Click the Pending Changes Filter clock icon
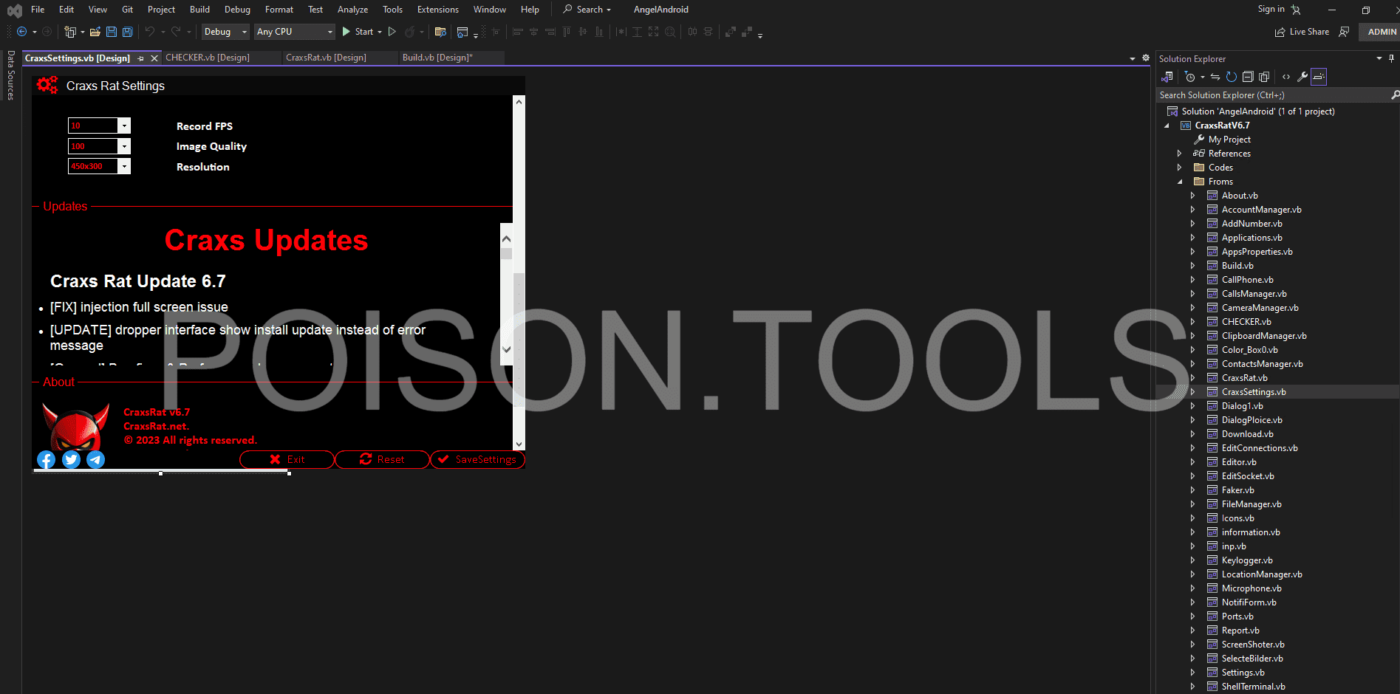 [x=1190, y=77]
